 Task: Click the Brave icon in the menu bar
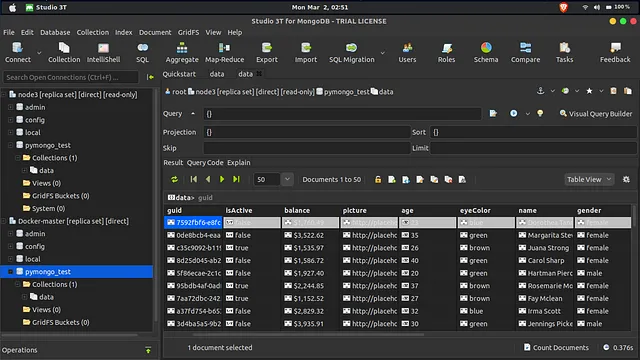coord(563,7)
